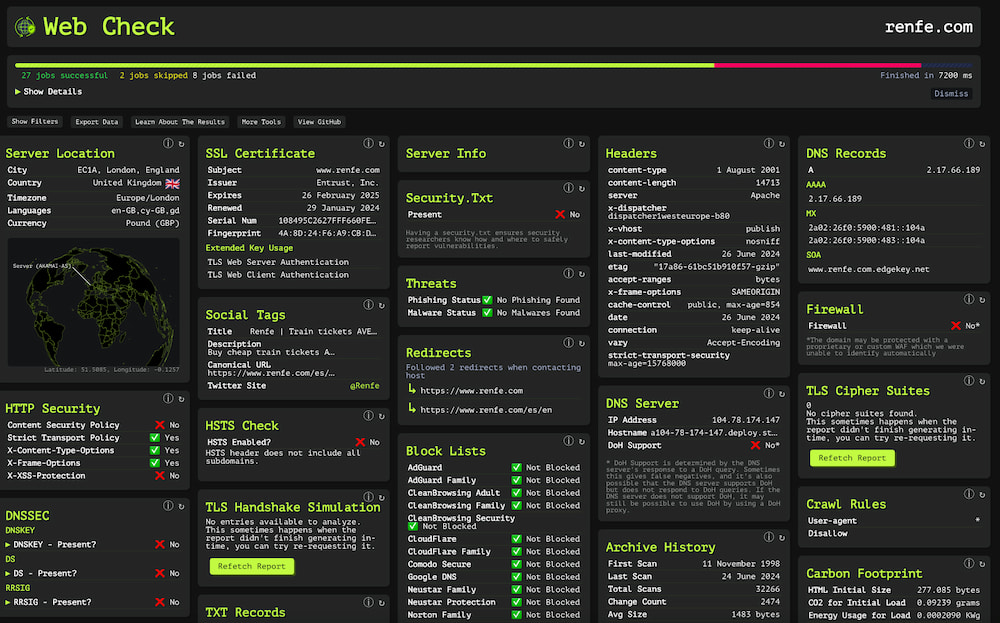
Task: Refresh the Security.Txt card
Action: tap(582, 189)
